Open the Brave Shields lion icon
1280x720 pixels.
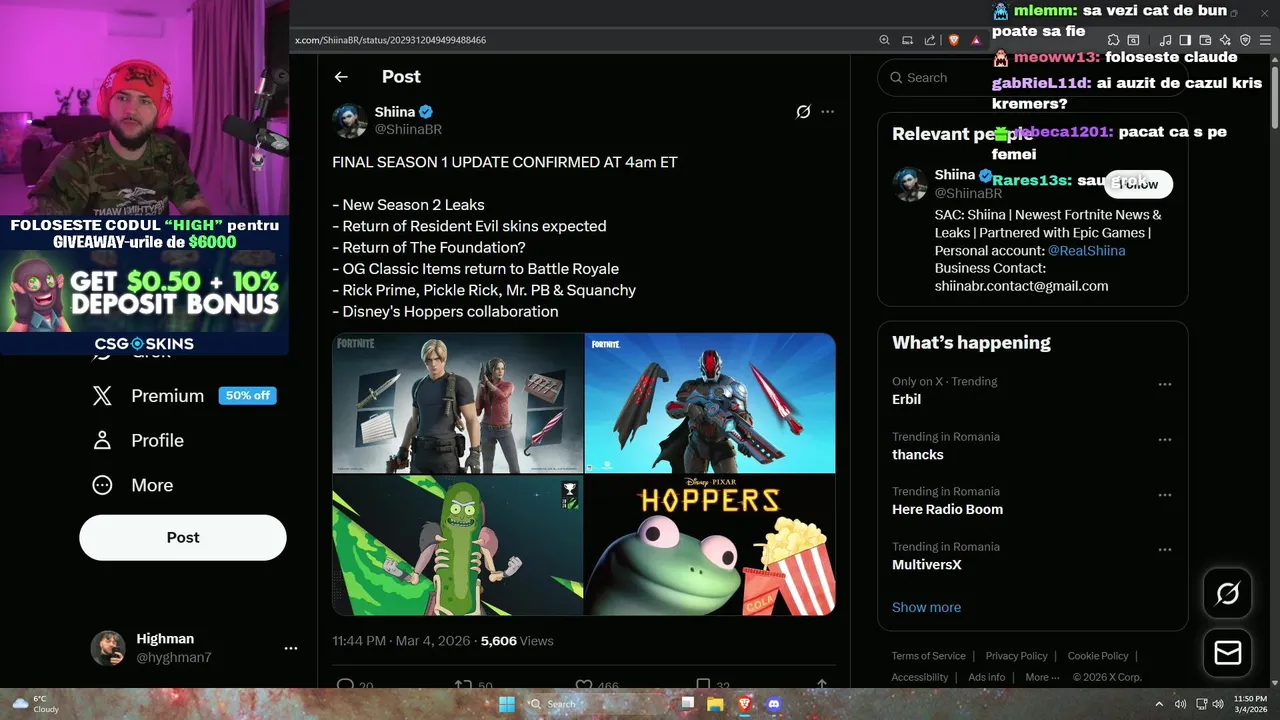pyautogui.click(x=953, y=40)
